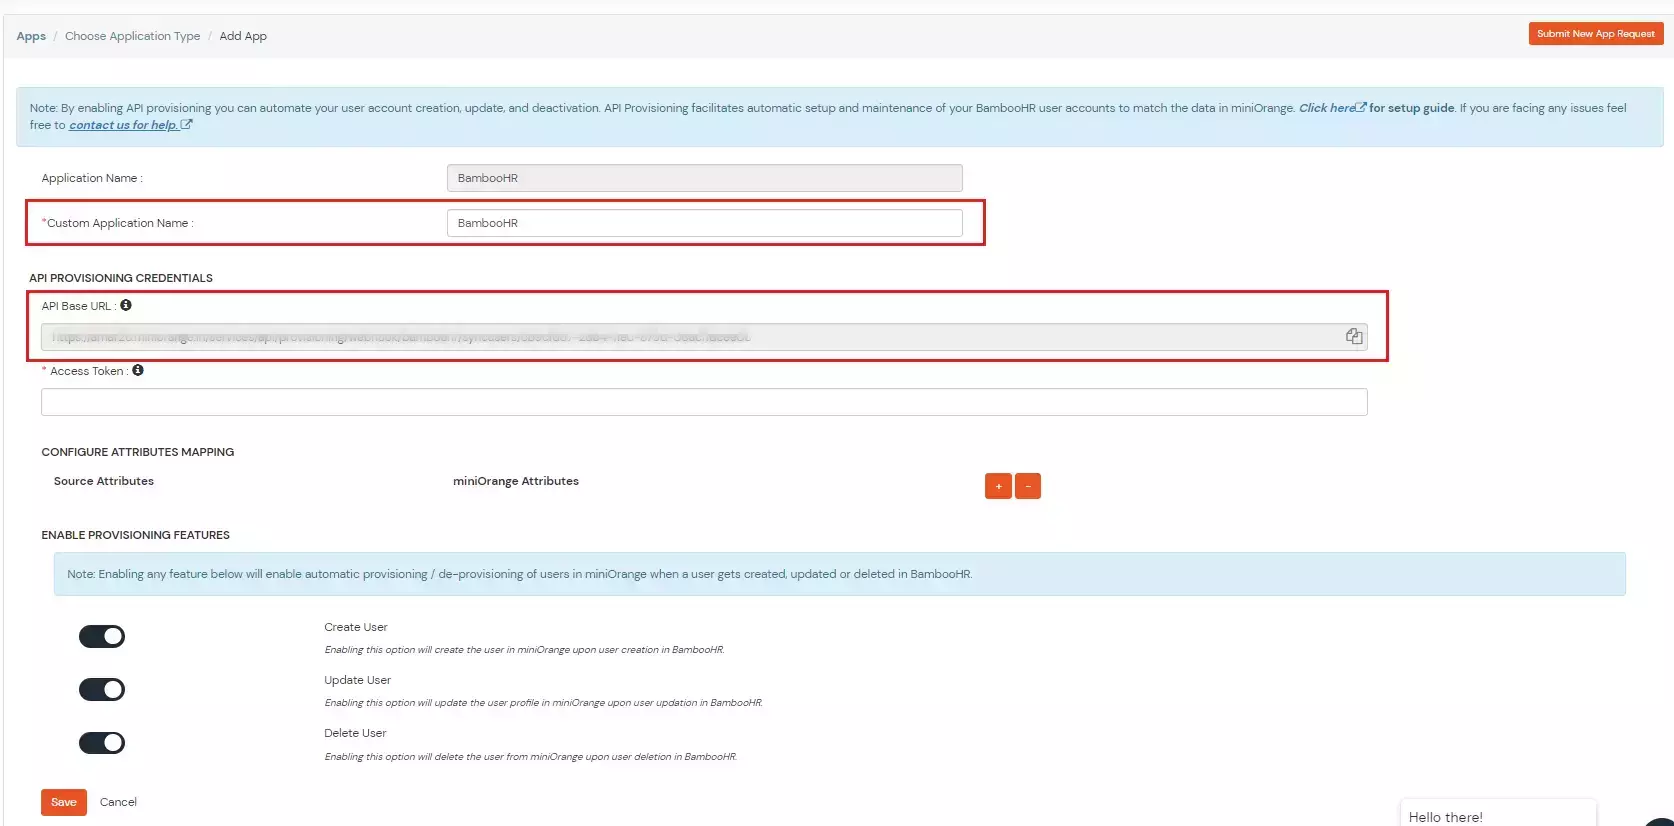The height and width of the screenshot is (826, 1674).
Task: Click API PROVISIONING CREDENTIALS heading
Action: 121,278
